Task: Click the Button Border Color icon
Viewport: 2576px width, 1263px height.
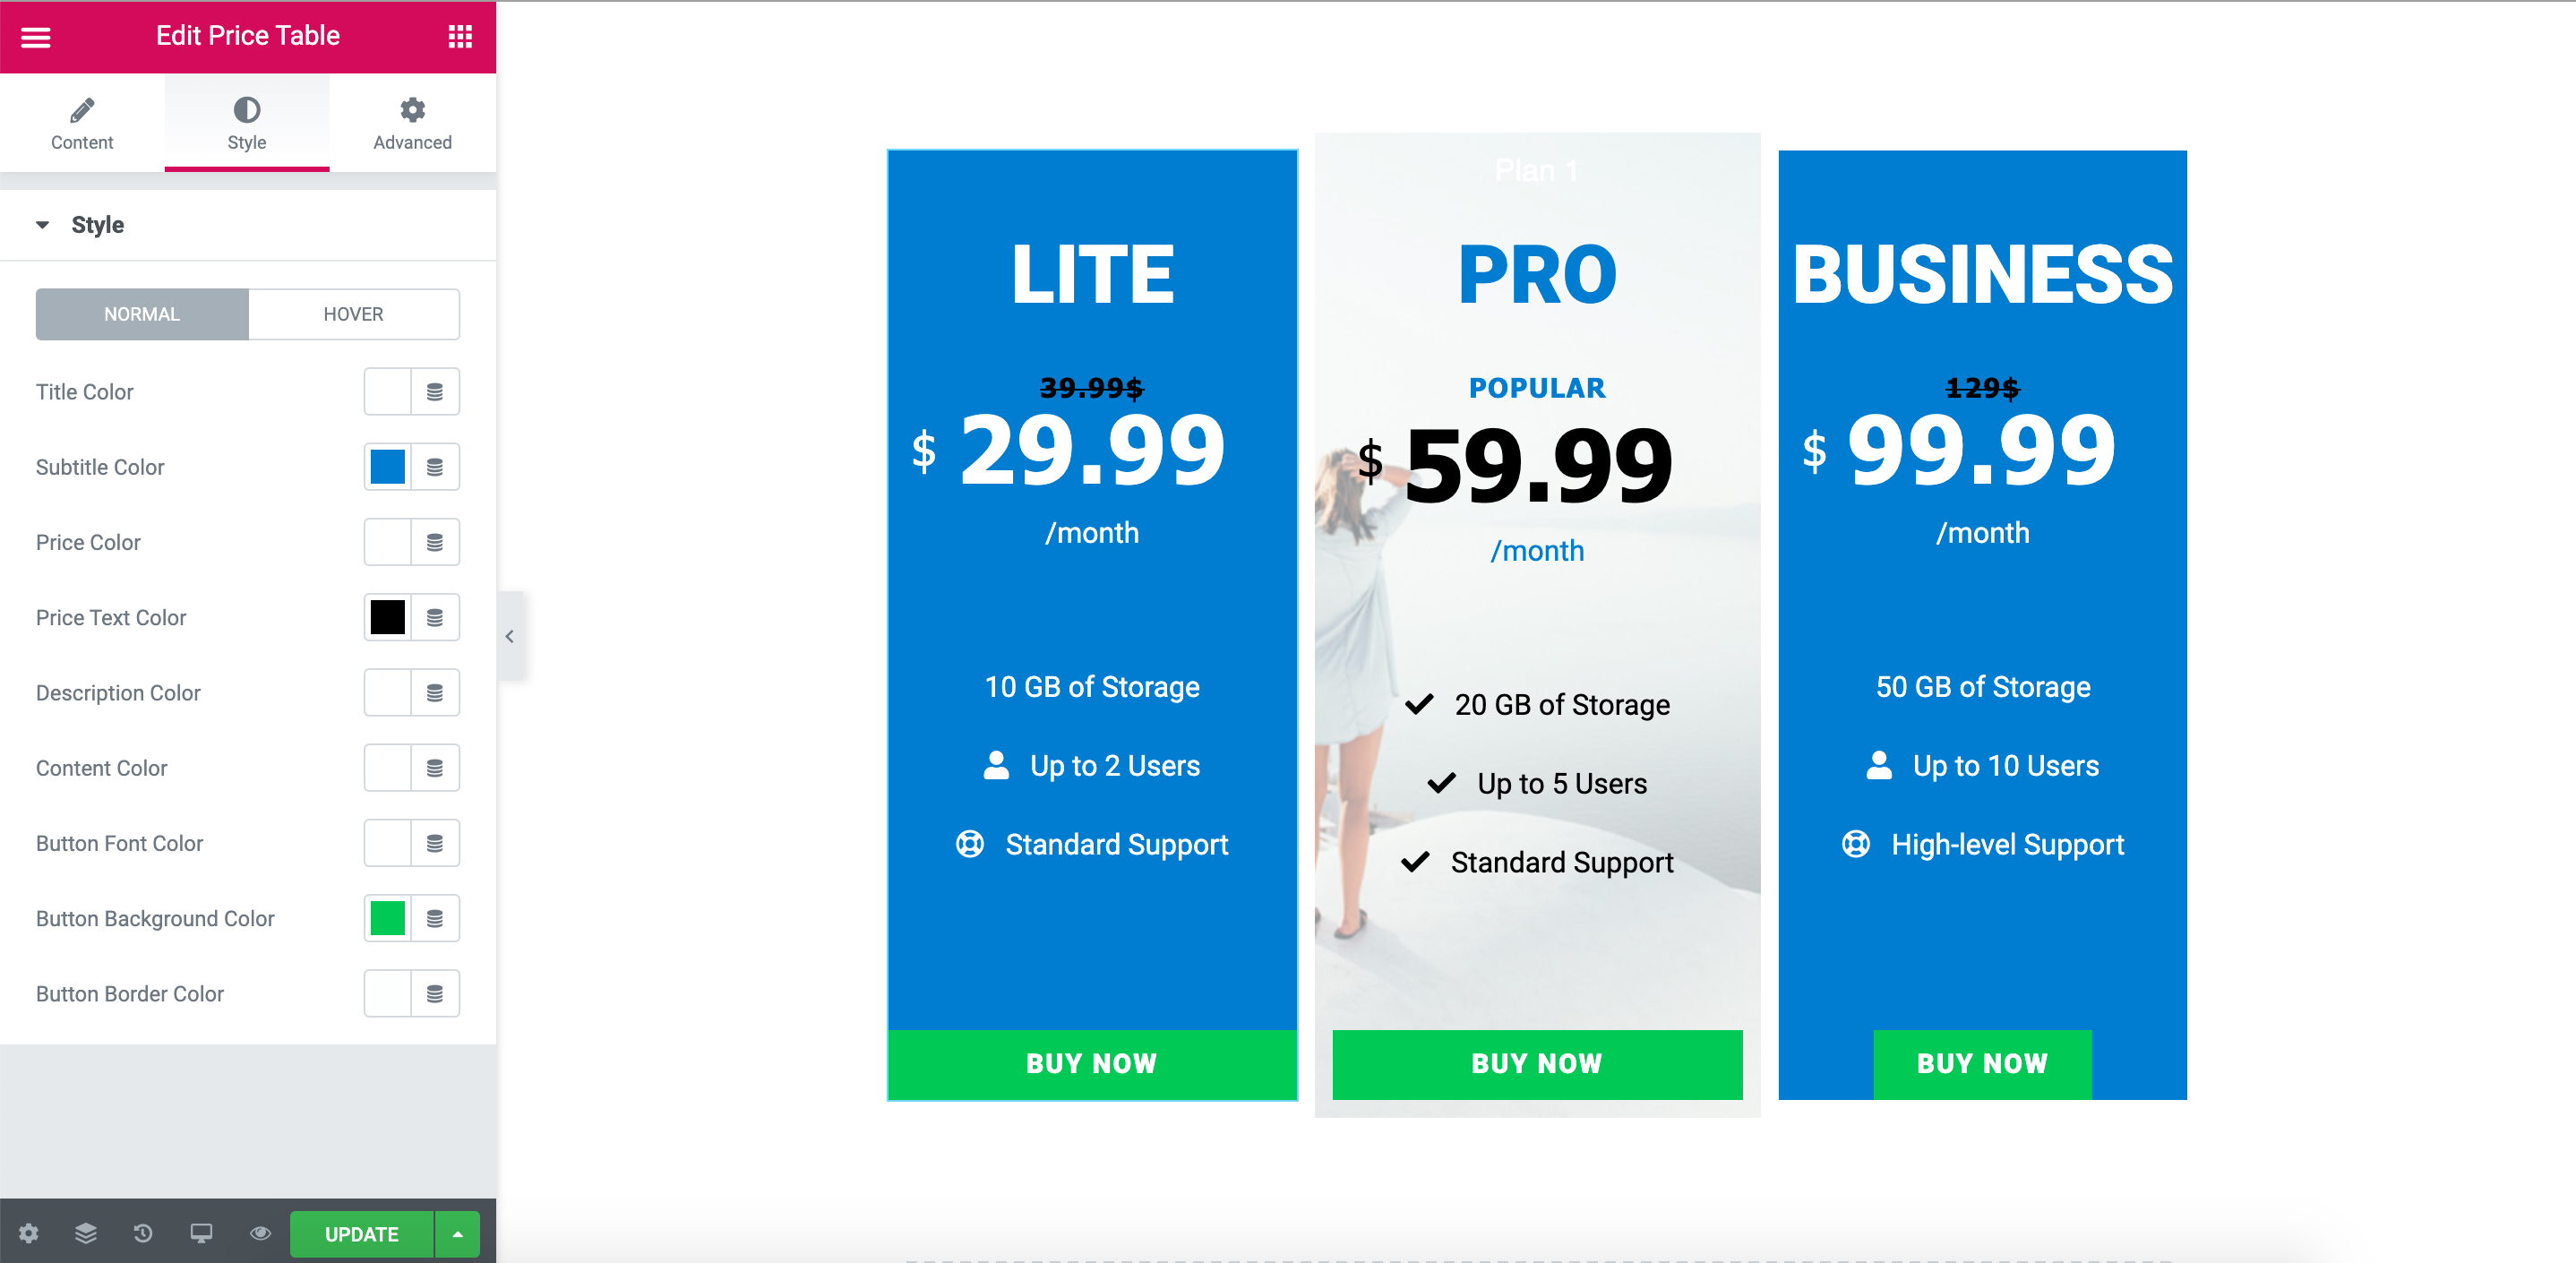Action: point(435,993)
